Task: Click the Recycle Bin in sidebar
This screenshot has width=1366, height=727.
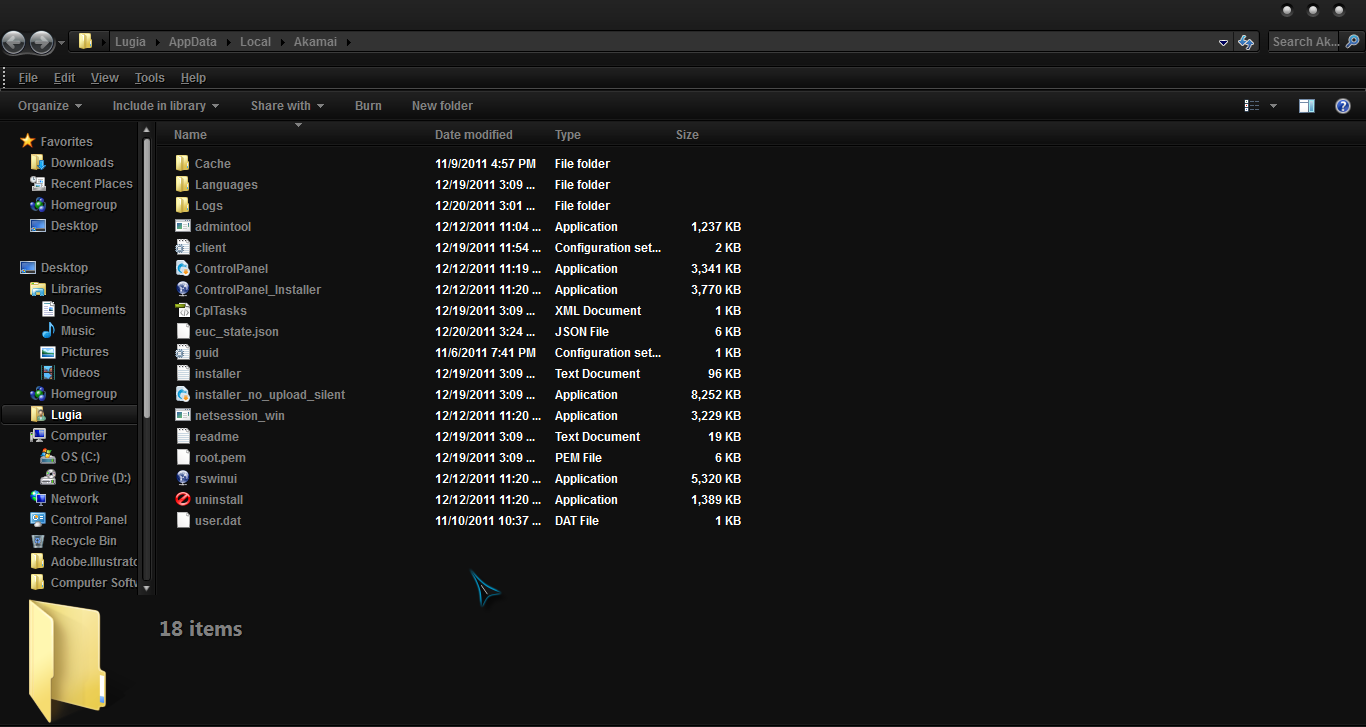Action: (83, 541)
